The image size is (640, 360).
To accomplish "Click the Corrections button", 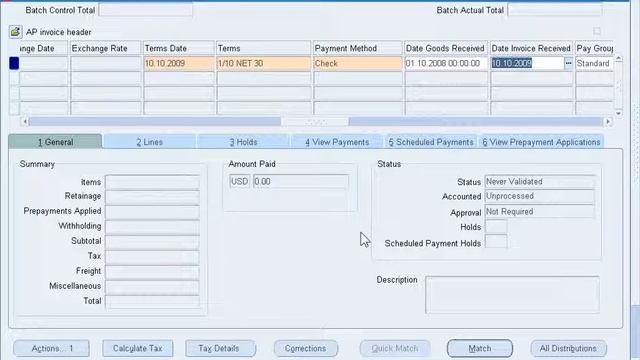I will [306, 349].
